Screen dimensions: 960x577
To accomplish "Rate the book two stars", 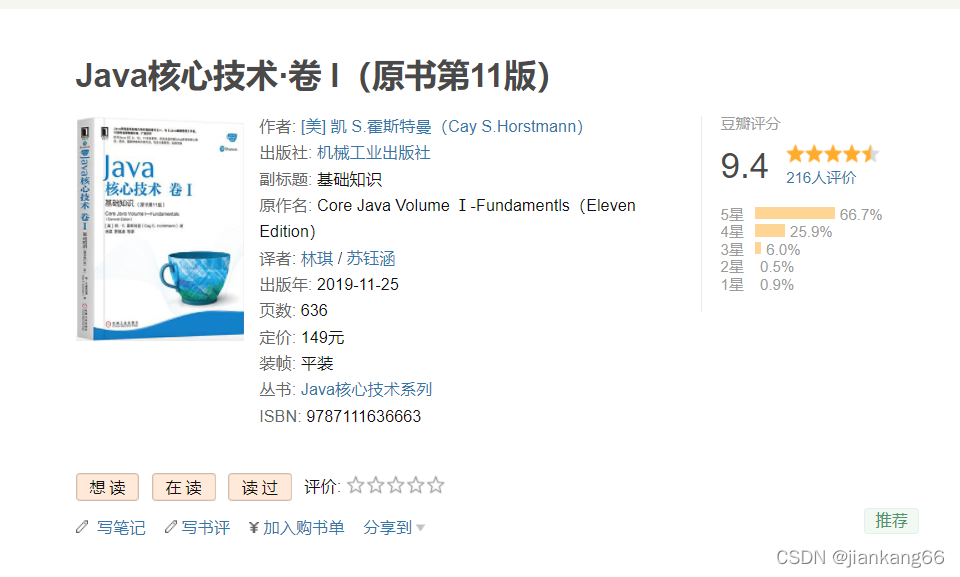I will (376, 486).
